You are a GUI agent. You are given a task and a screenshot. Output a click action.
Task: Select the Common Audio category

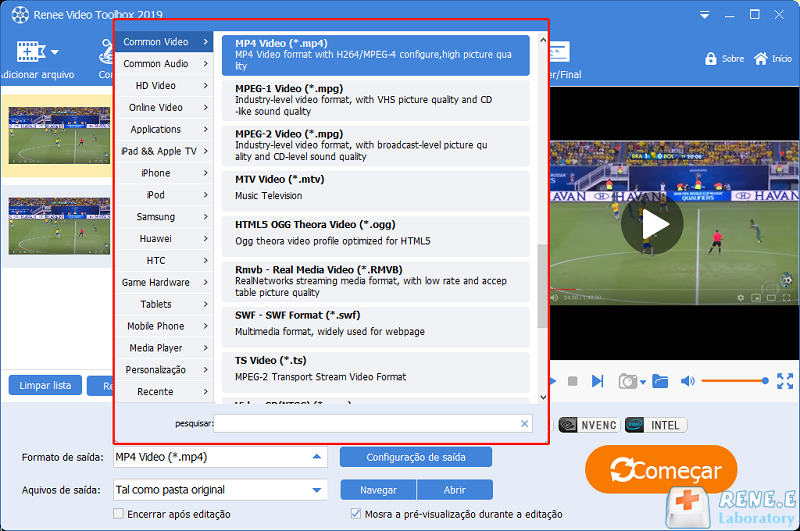point(164,64)
